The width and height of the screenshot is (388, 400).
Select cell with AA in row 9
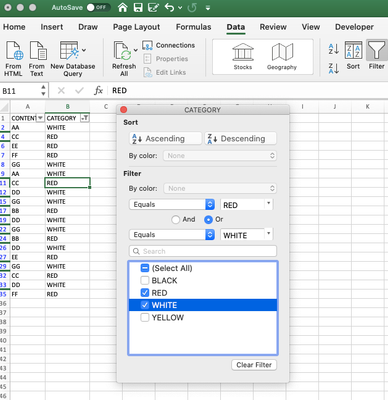pyautogui.click(x=28, y=174)
